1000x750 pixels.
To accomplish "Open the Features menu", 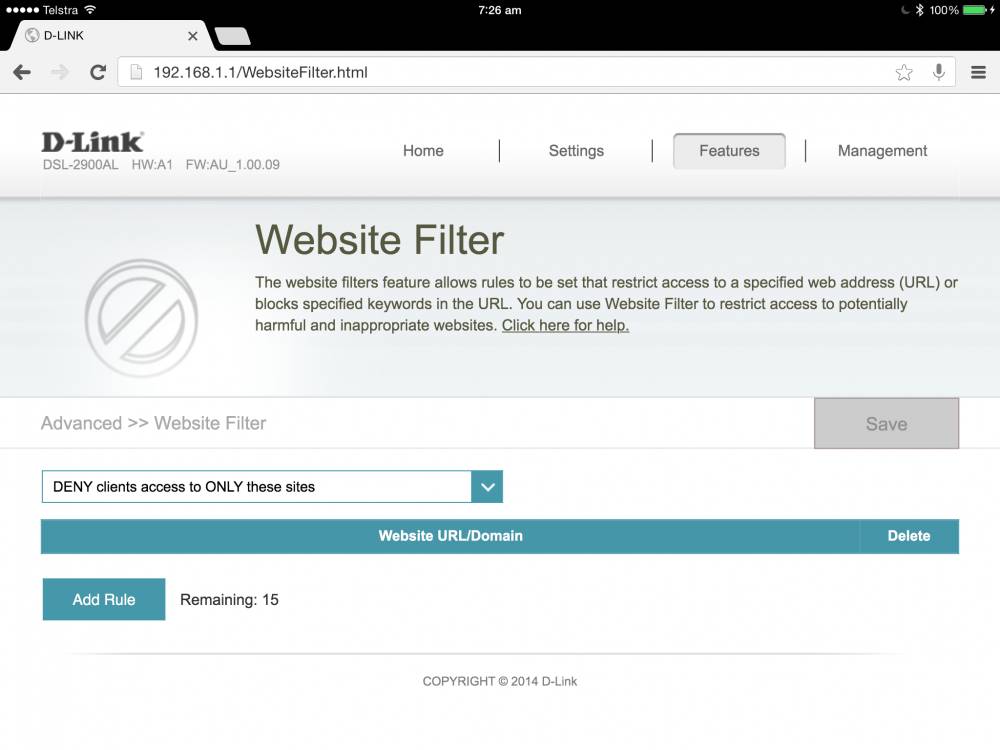I will coord(729,151).
